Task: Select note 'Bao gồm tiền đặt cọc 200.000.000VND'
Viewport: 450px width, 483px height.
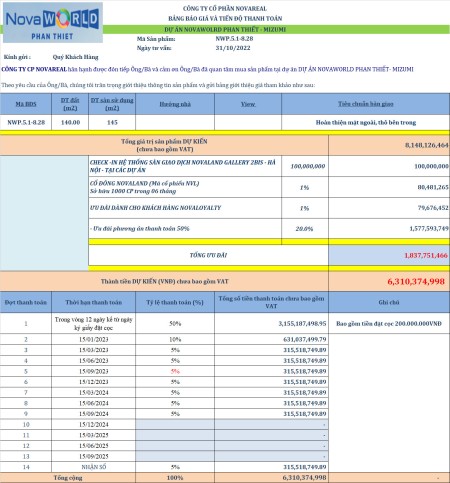Action: tap(389, 324)
